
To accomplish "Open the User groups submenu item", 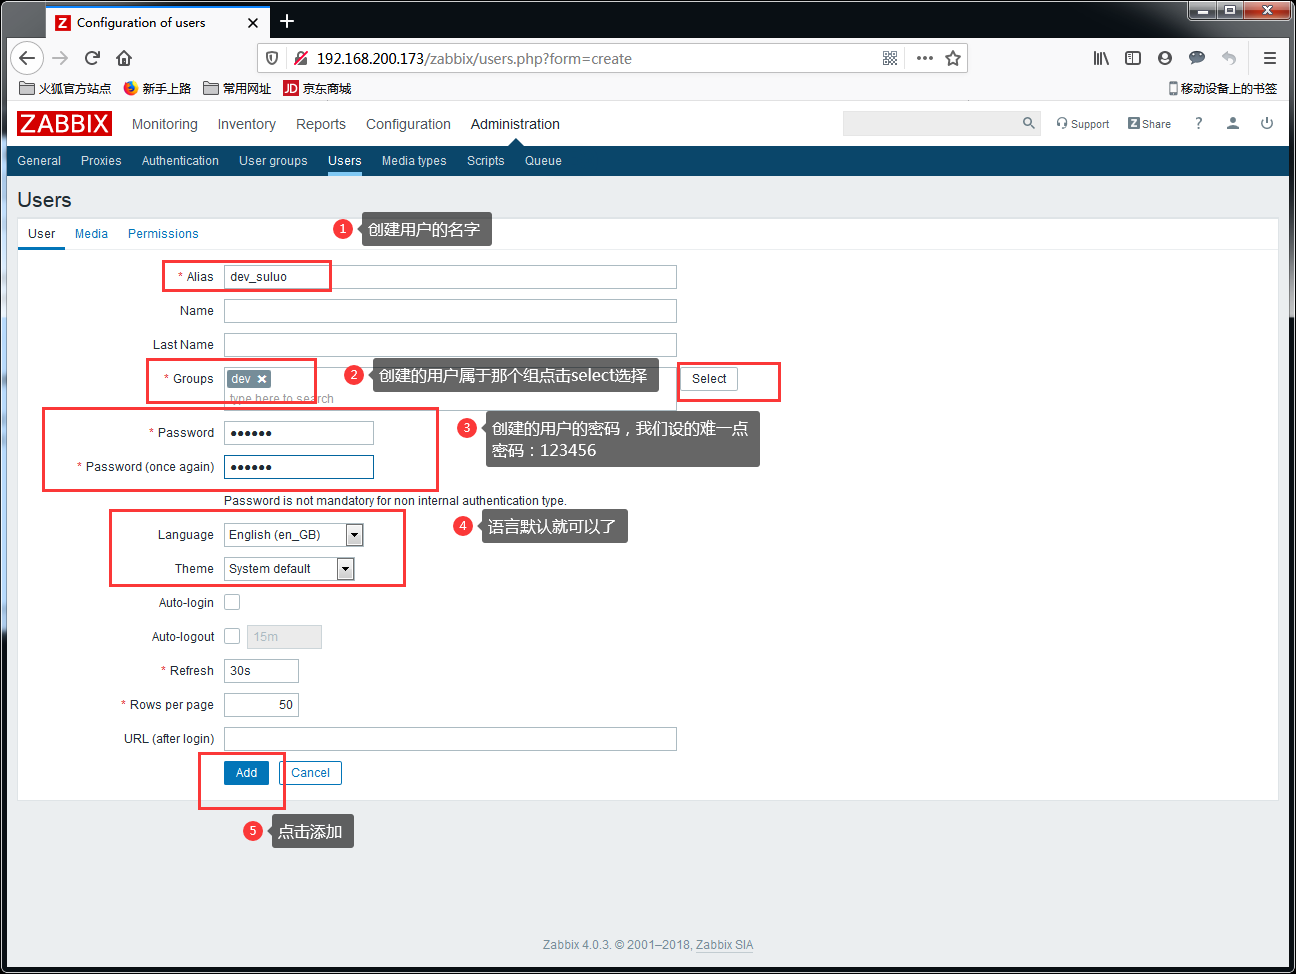I will [273, 161].
